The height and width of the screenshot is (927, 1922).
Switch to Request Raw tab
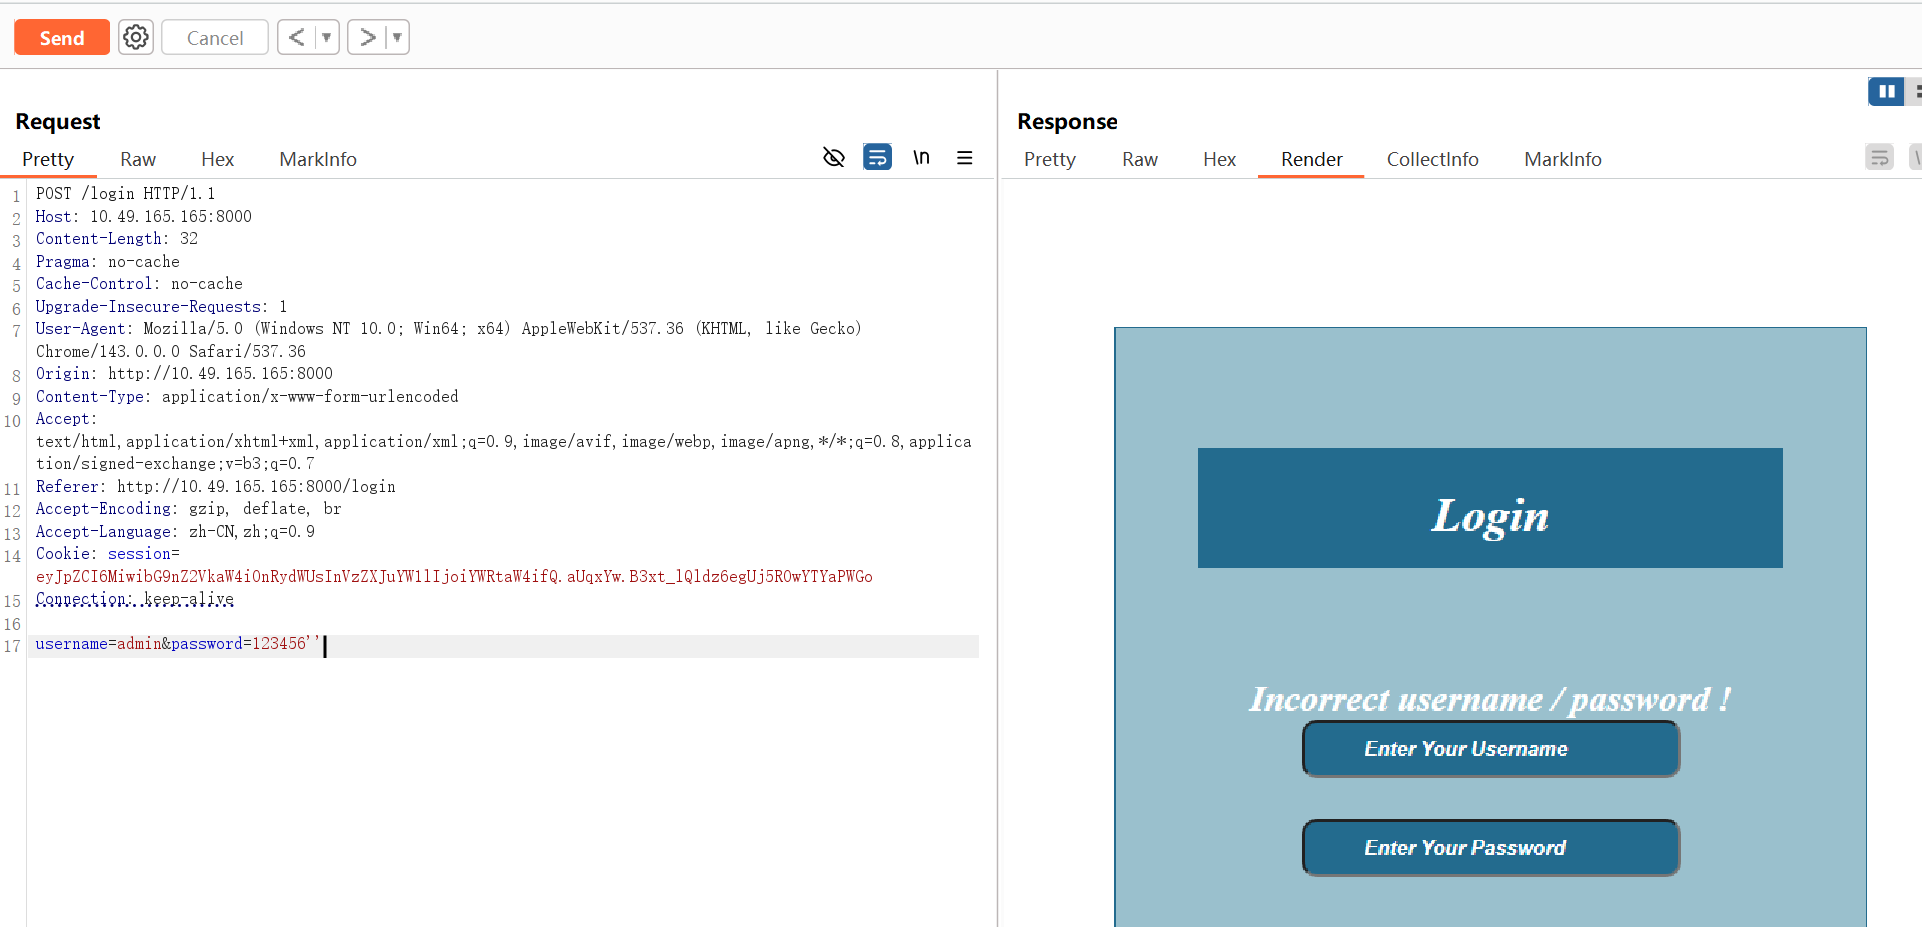coord(138,160)
